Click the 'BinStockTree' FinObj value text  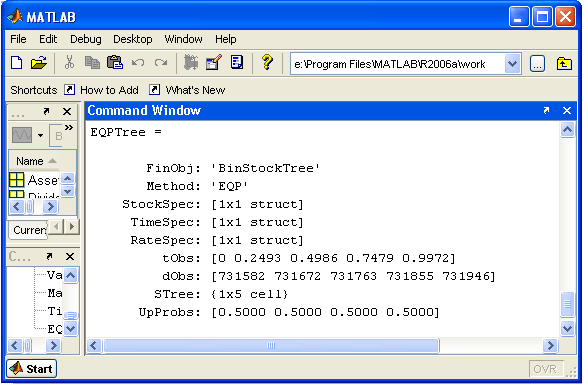point(265,168)
